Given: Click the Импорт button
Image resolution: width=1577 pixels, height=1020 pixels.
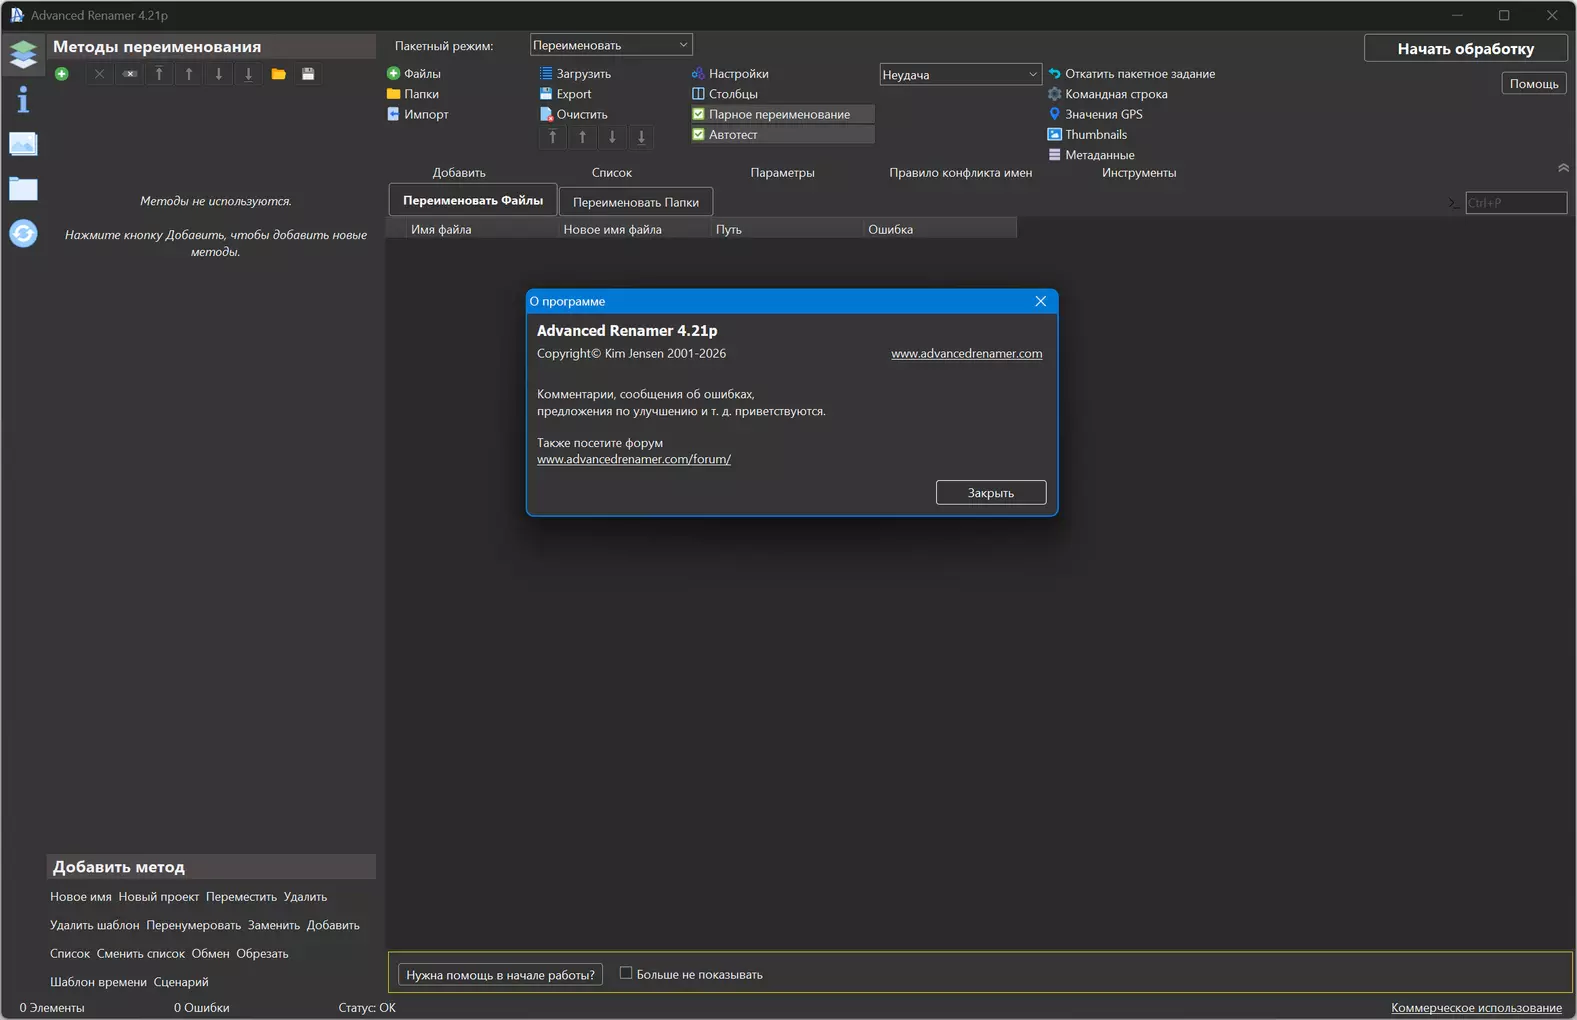Looking at the screenshot, I should tap(418, 114).
